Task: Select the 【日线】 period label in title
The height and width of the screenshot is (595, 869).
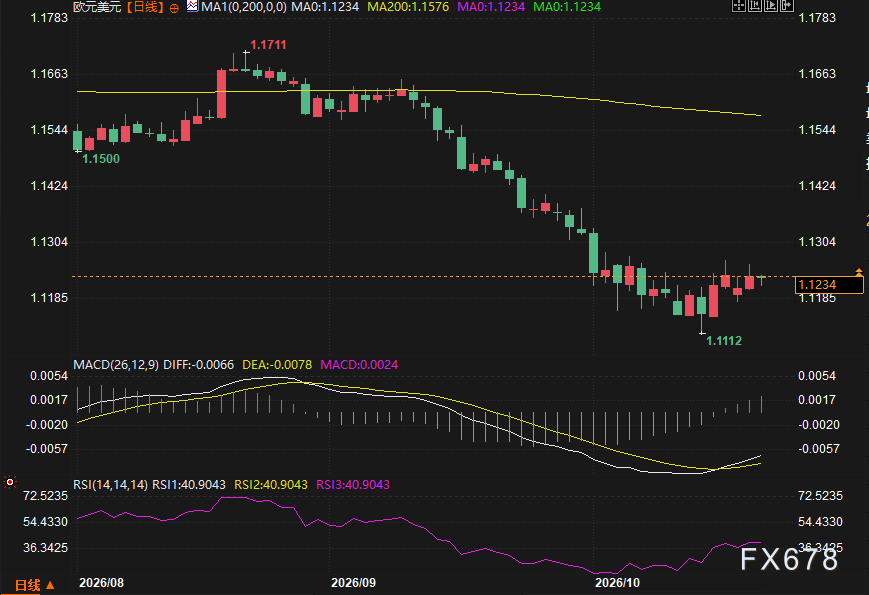Action: 144,7
